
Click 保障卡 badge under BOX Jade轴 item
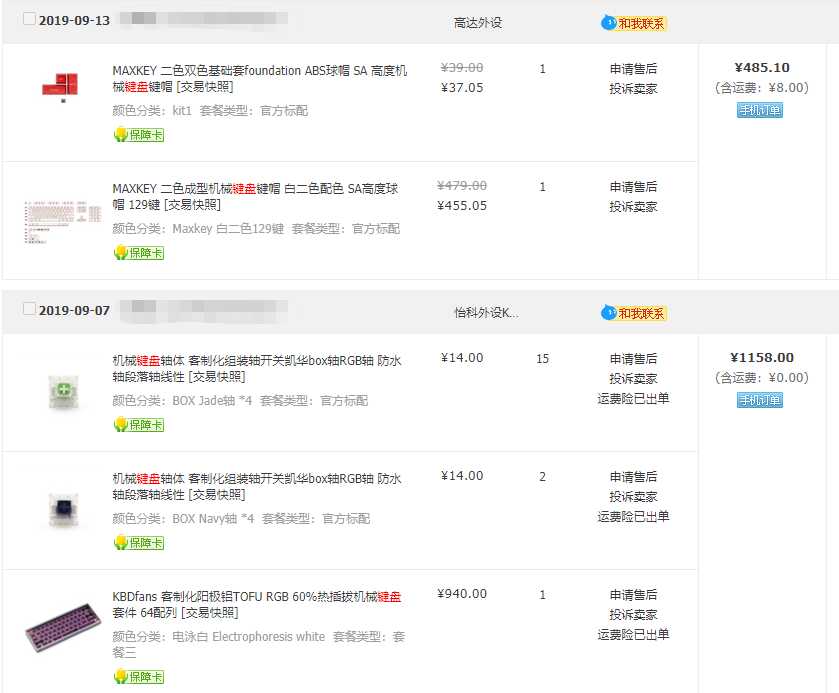tap(138, 425)
